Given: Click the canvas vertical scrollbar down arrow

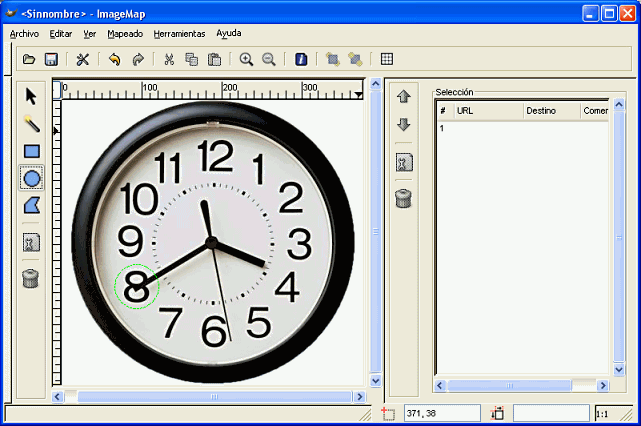Looking at the screenshot, I should (x=376, y=381).
